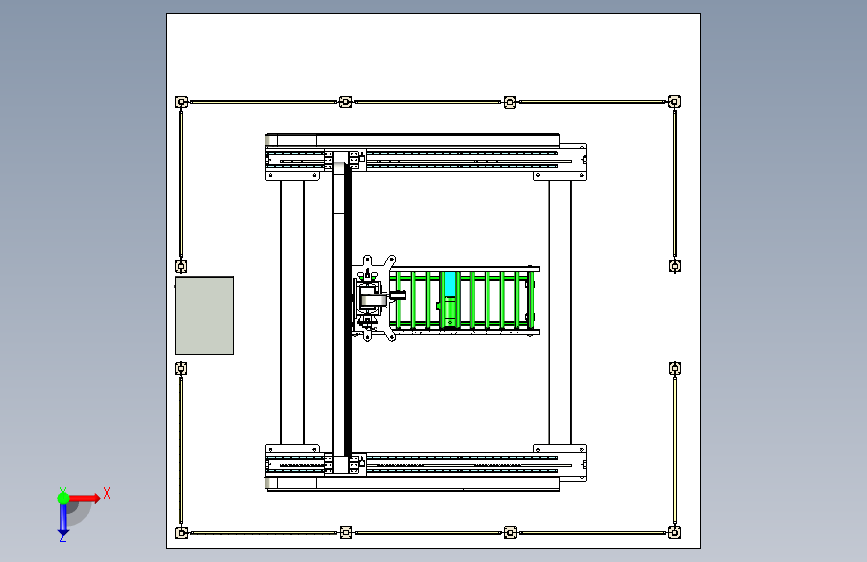Pick the green roller conveyor frame
This screenshot has width=867, height=562.
tap(464, 300)
